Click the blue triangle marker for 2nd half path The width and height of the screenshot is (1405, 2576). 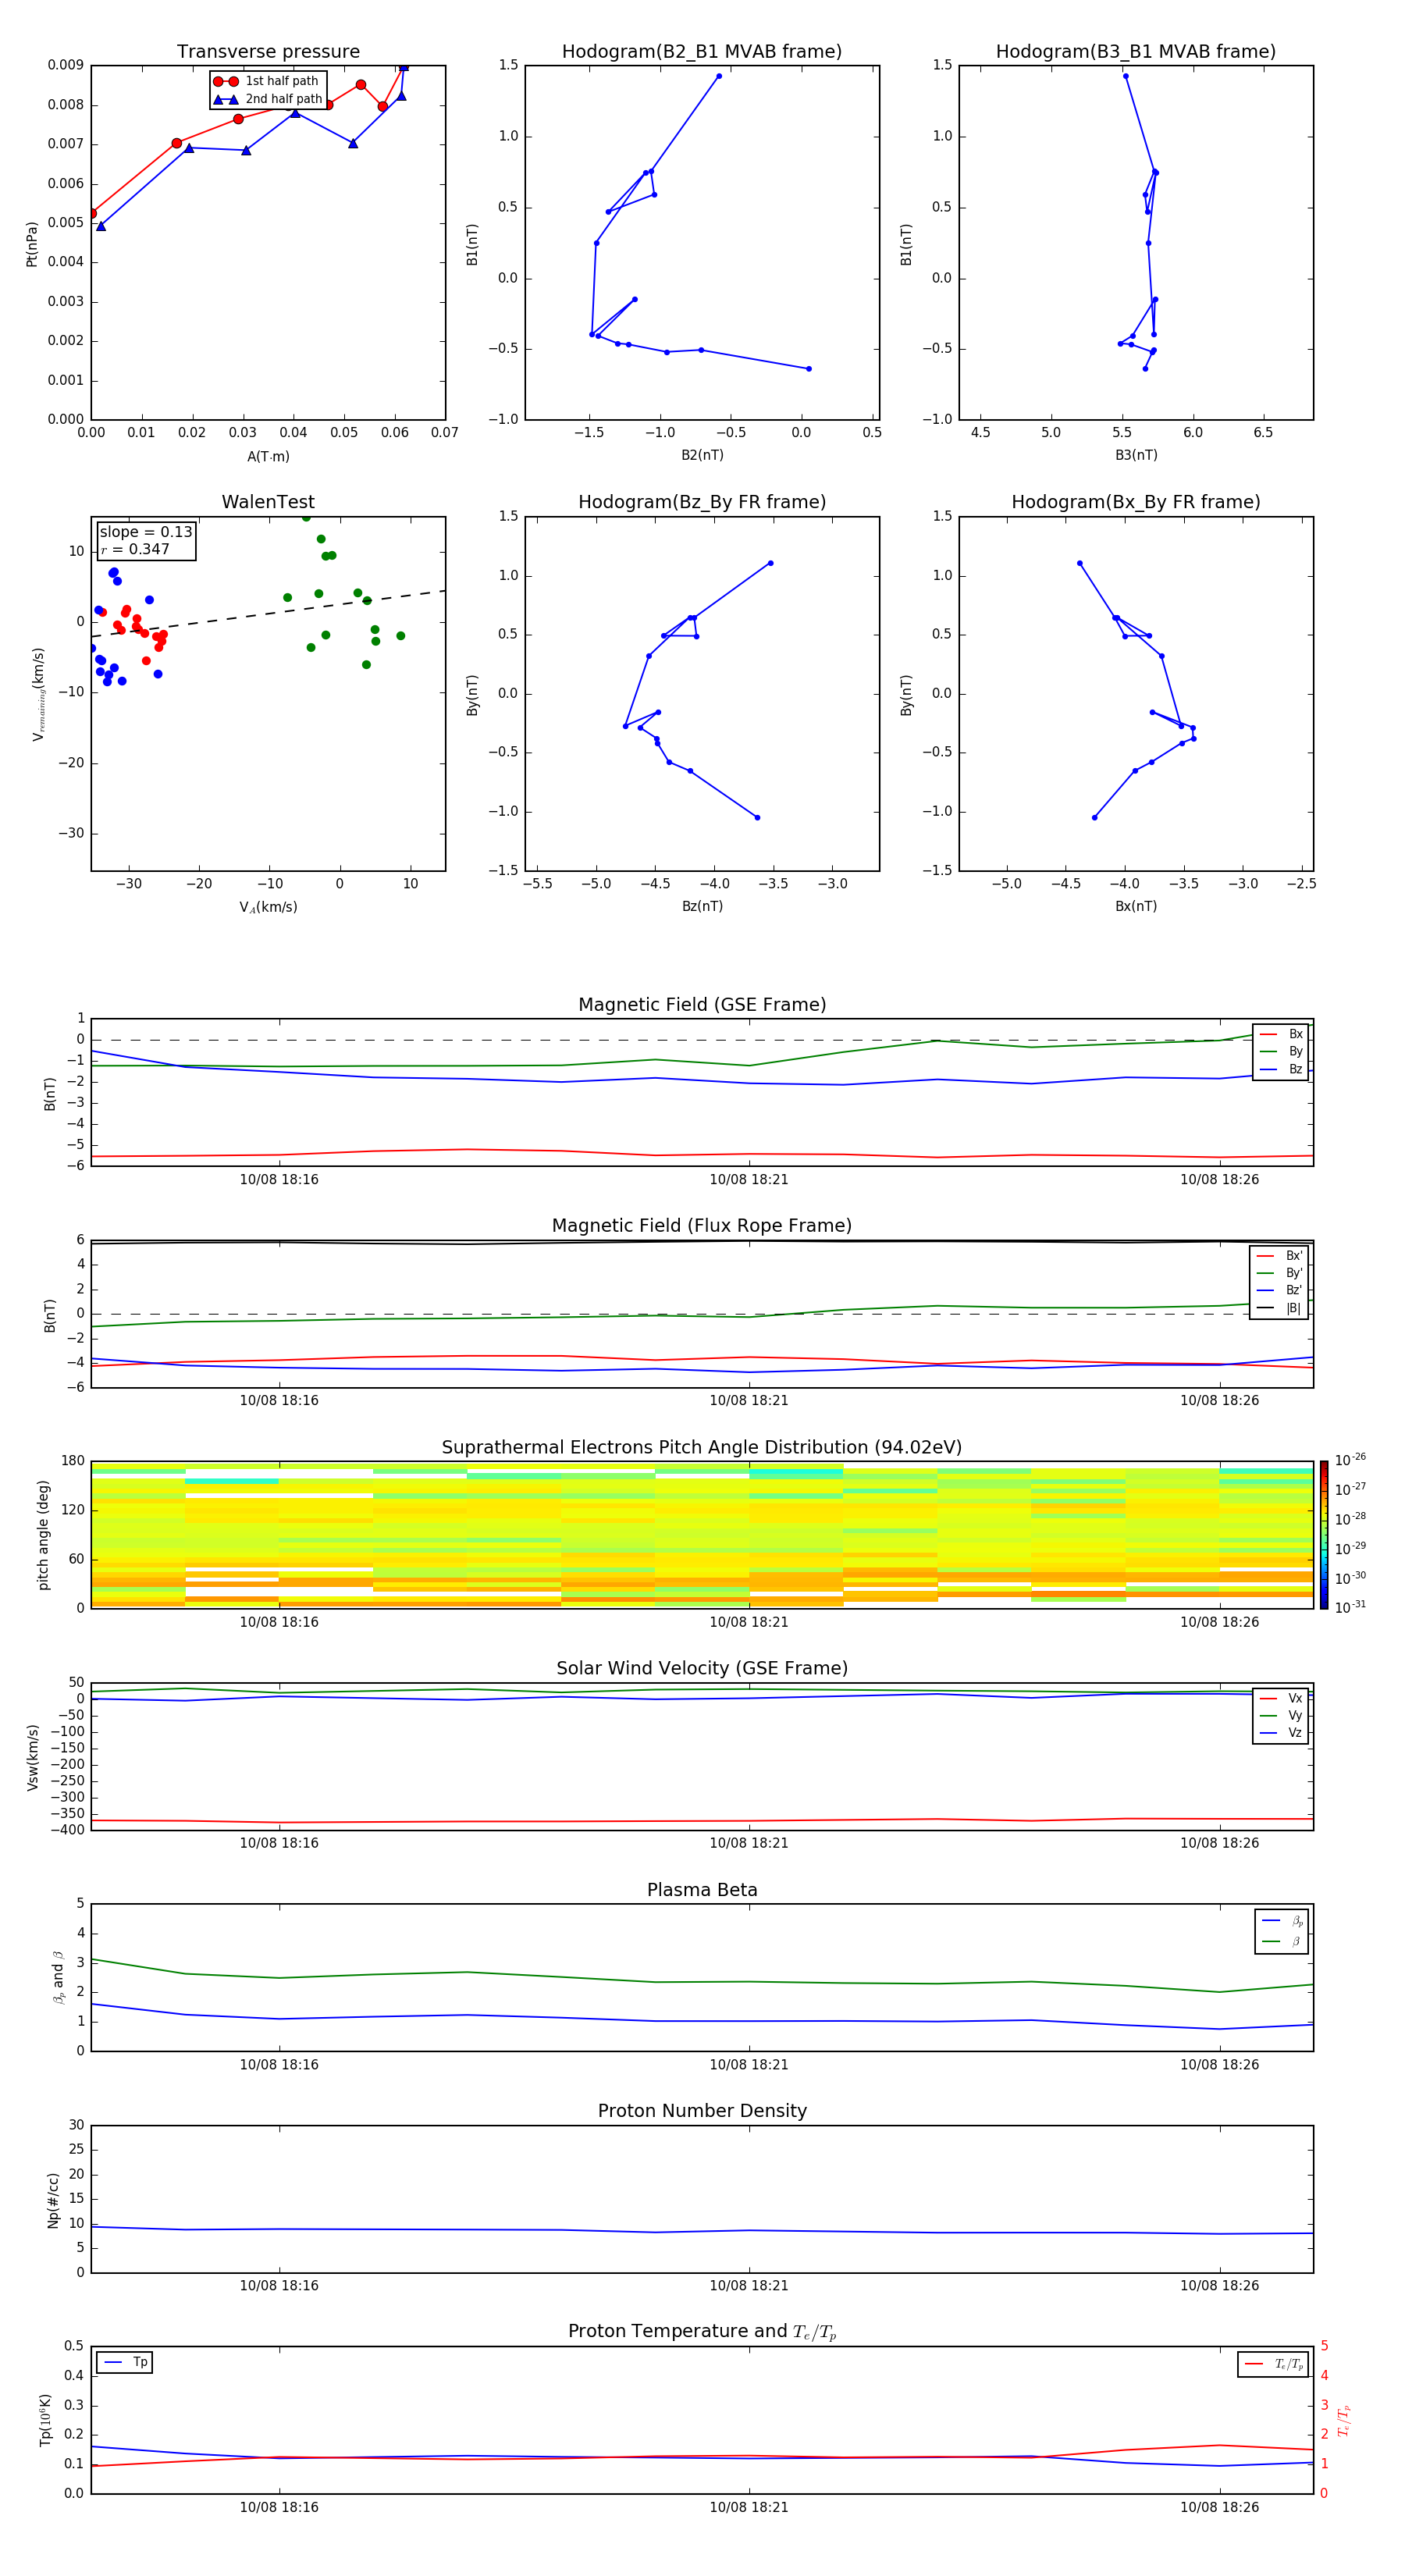[x=225, y=99]
